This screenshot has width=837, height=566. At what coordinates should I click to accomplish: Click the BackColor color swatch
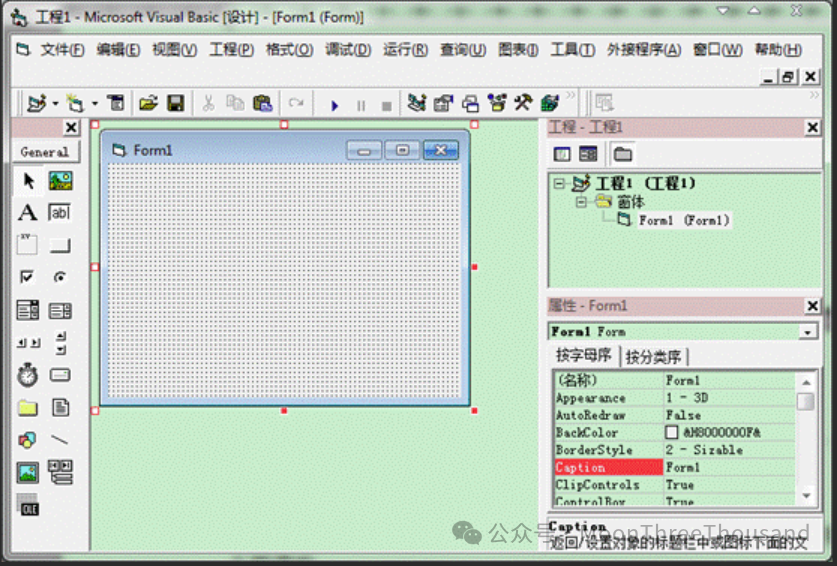[672, 433]
